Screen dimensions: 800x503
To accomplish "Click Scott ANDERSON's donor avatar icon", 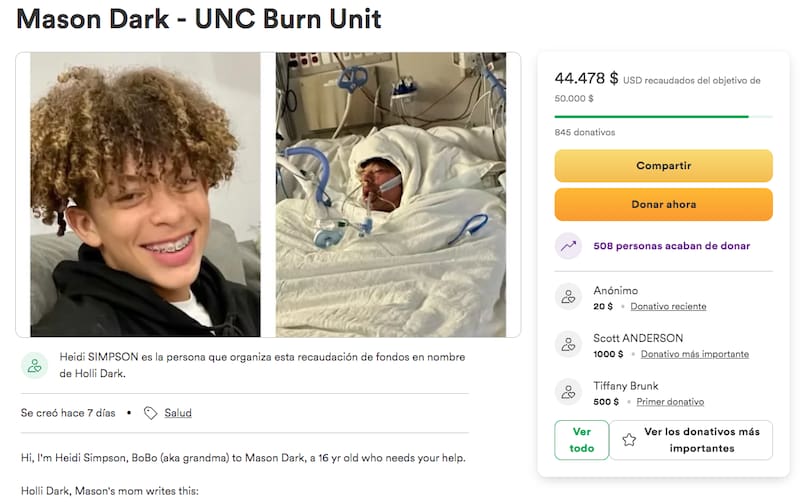I will tap(569, 345).
